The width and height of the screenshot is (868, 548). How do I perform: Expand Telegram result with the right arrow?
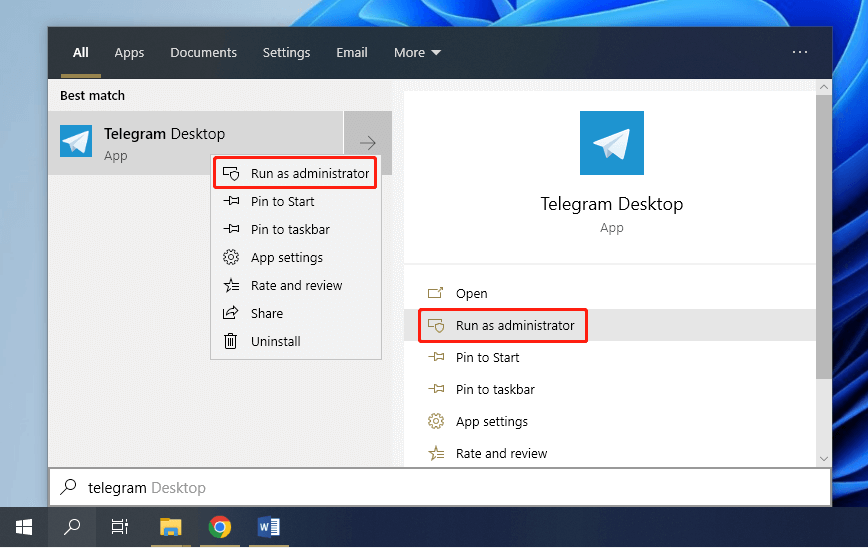(367, 143)
